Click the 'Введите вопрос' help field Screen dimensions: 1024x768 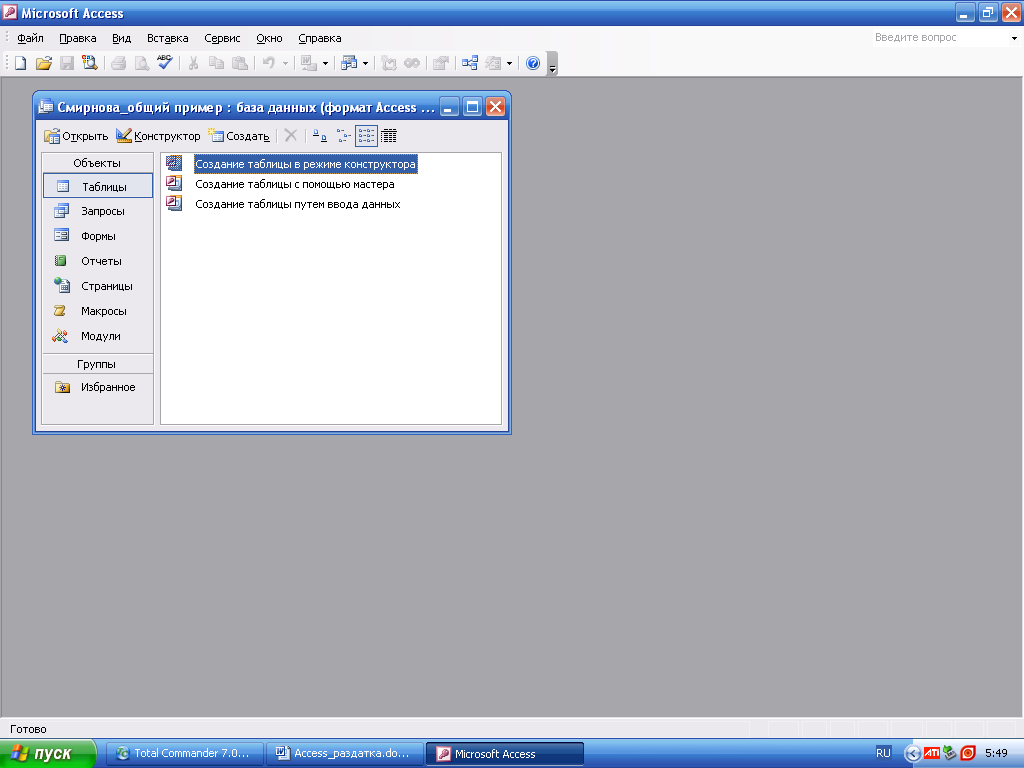pos(940,38)
